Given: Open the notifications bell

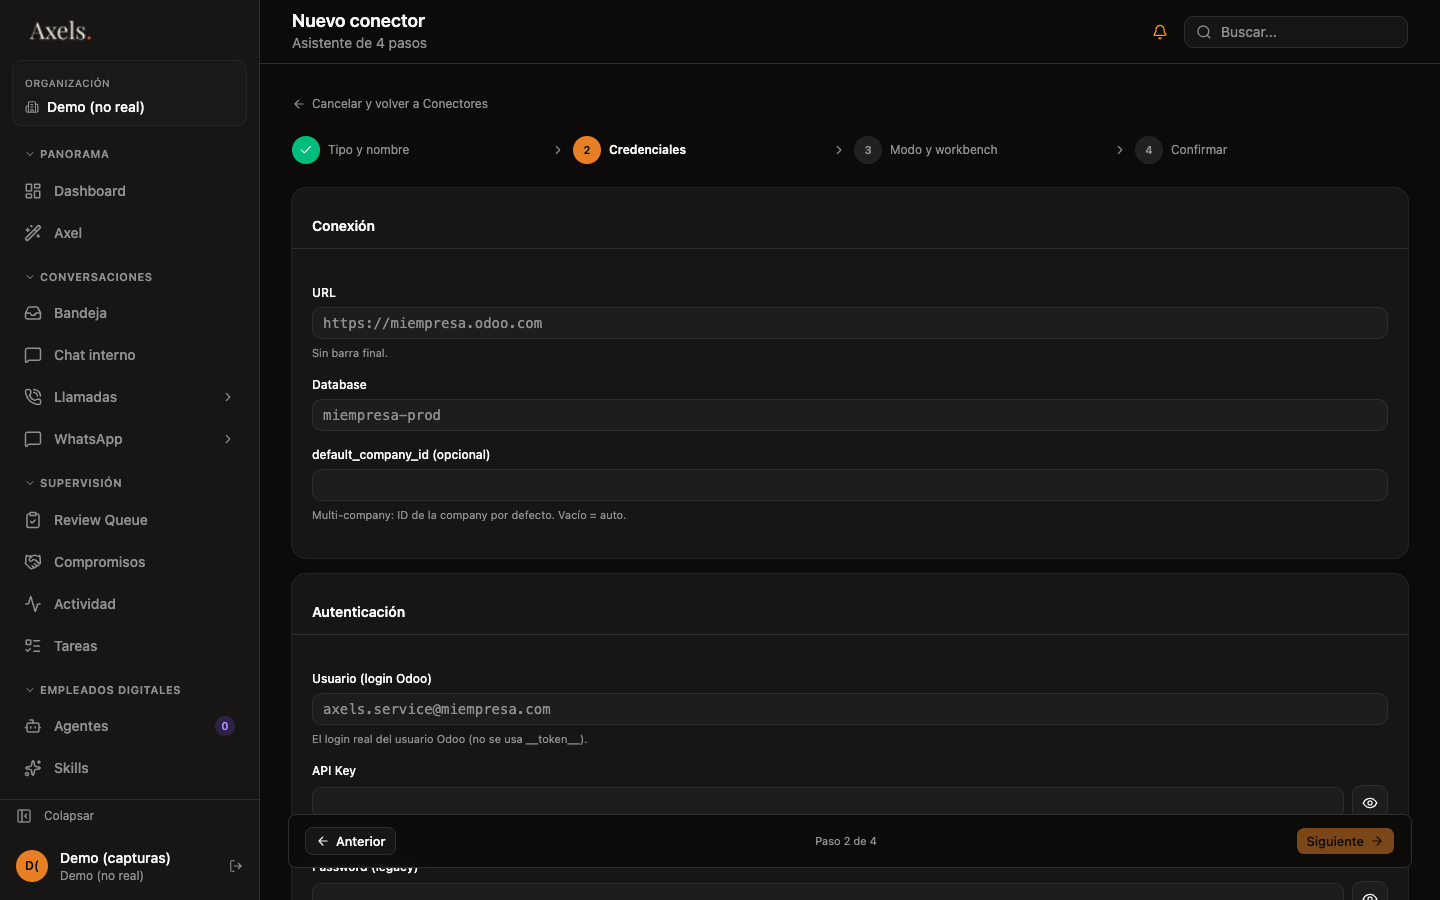Looking at the screenshot, I should pos(1160,32).
